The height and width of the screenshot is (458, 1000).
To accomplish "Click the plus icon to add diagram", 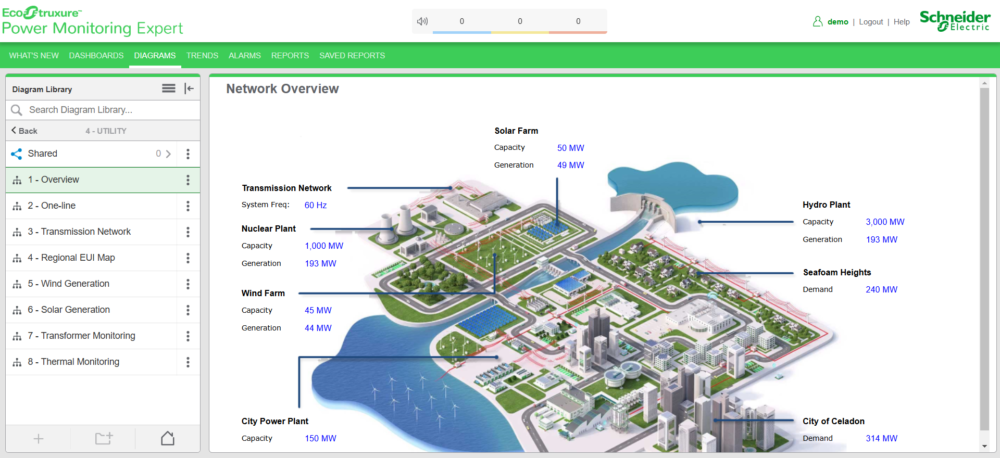I will click(39, 438).
